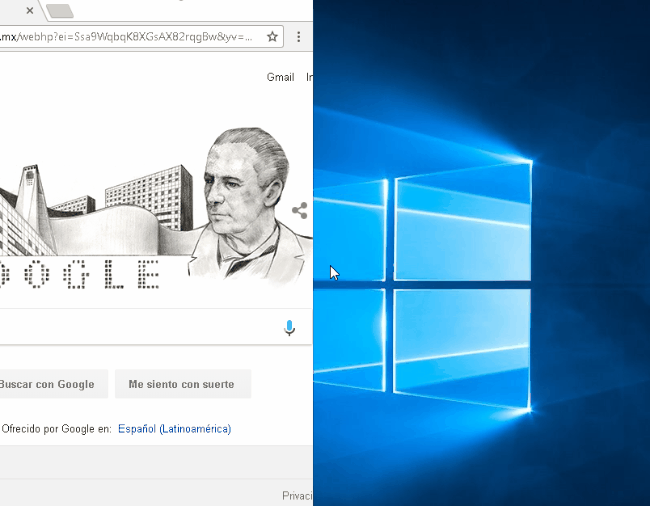
Task: Click the Chrome address bar URL
Action: (126, 37)
